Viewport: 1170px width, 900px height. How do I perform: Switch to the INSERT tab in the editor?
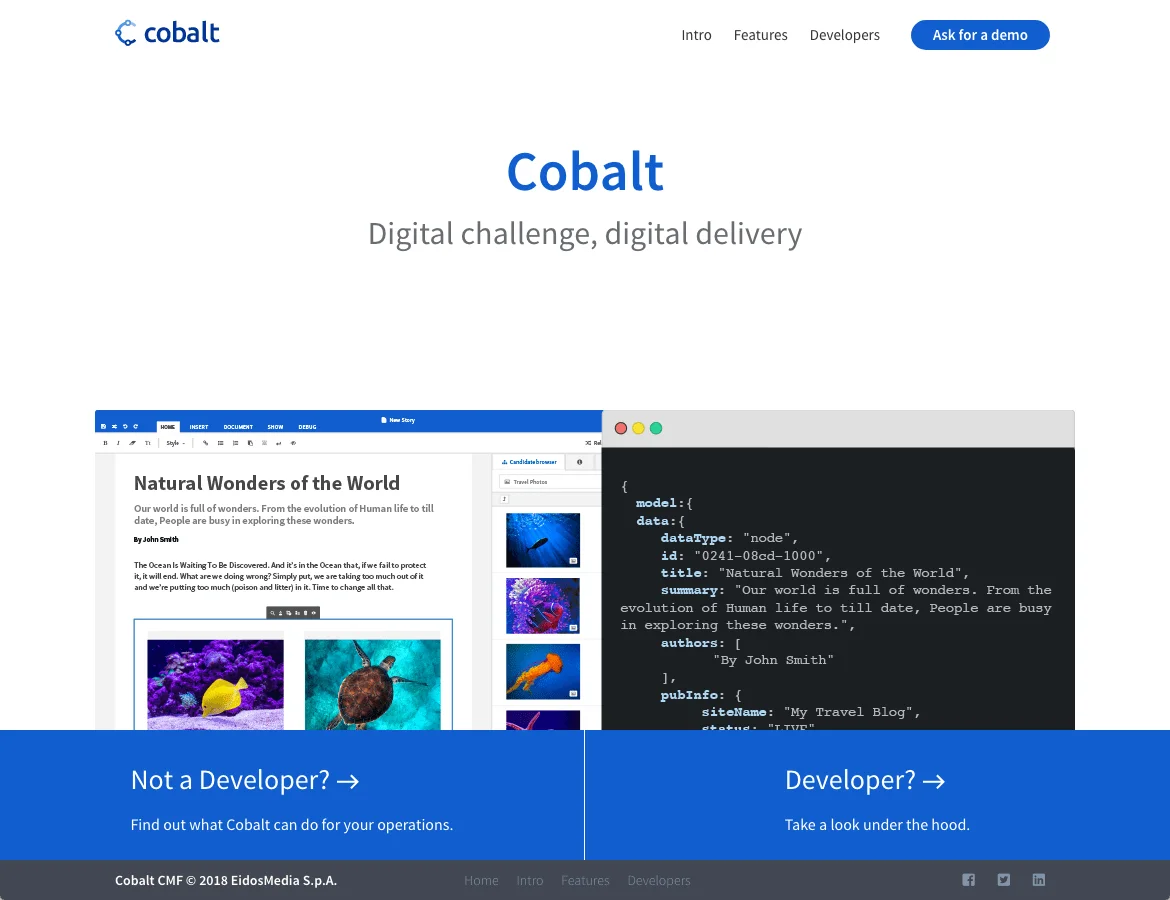pyautogui.click(x=198, y=427)
